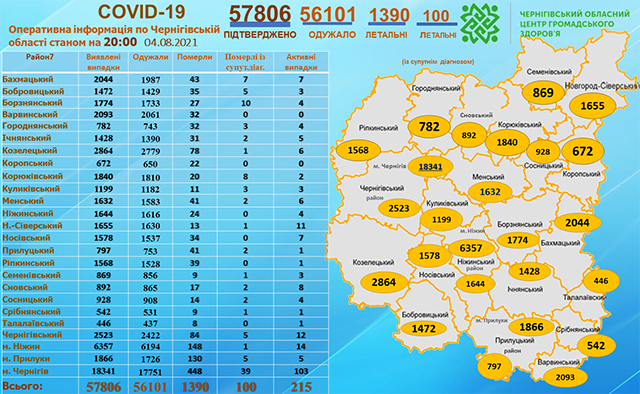Click the м. Чернігів table row label
Viewport: 640px width, 394px height.
pos(25,372)
